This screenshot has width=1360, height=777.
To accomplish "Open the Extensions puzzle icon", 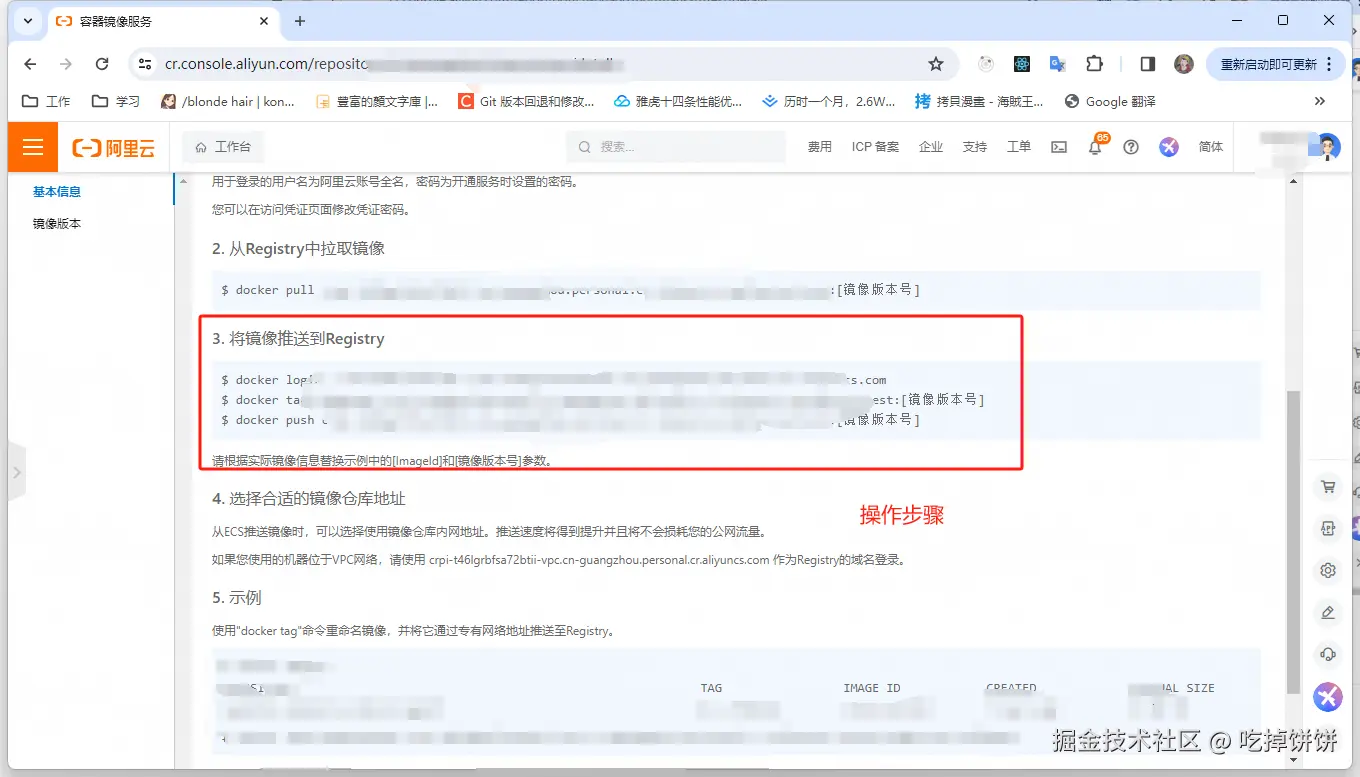I will (1094, 64).
